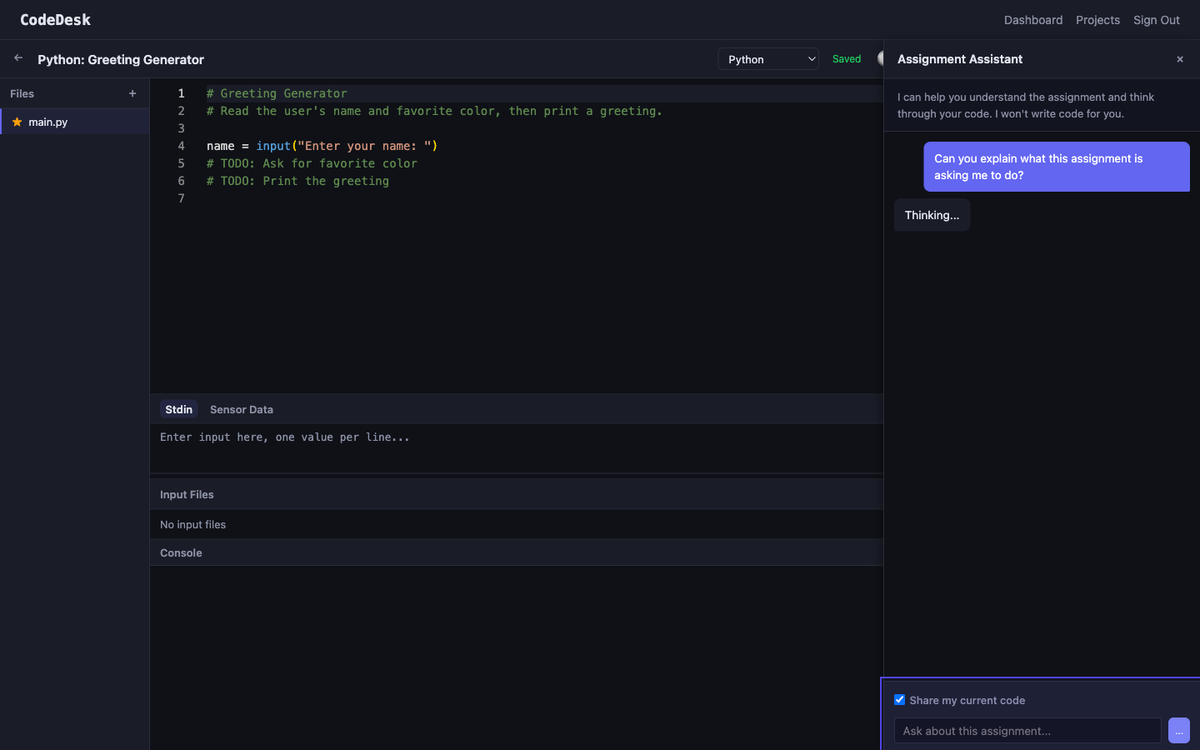The height and width of the screenshot is (750, 1200).
Task: Click the star icon next to main.py
Action: click(x=17, y=122)
